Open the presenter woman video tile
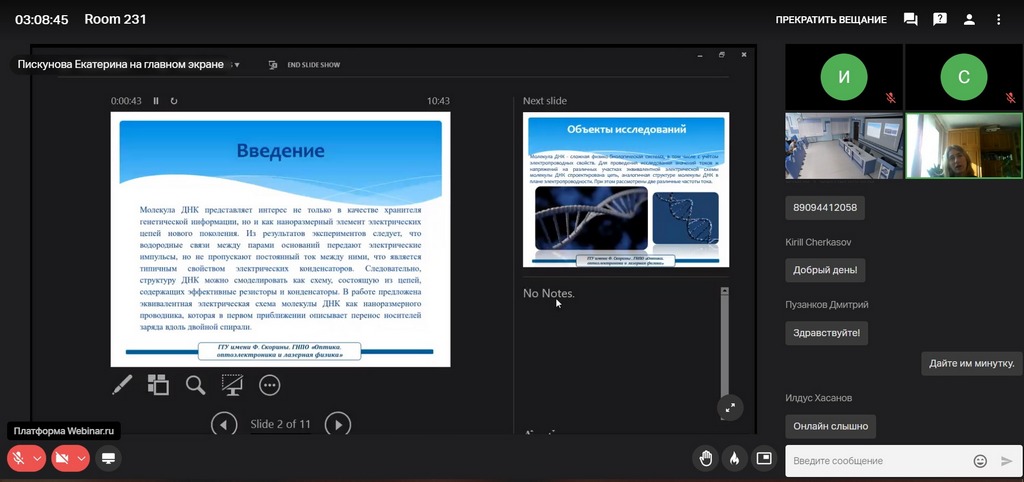Screen dimensions: 1024x482 (964, 146)
